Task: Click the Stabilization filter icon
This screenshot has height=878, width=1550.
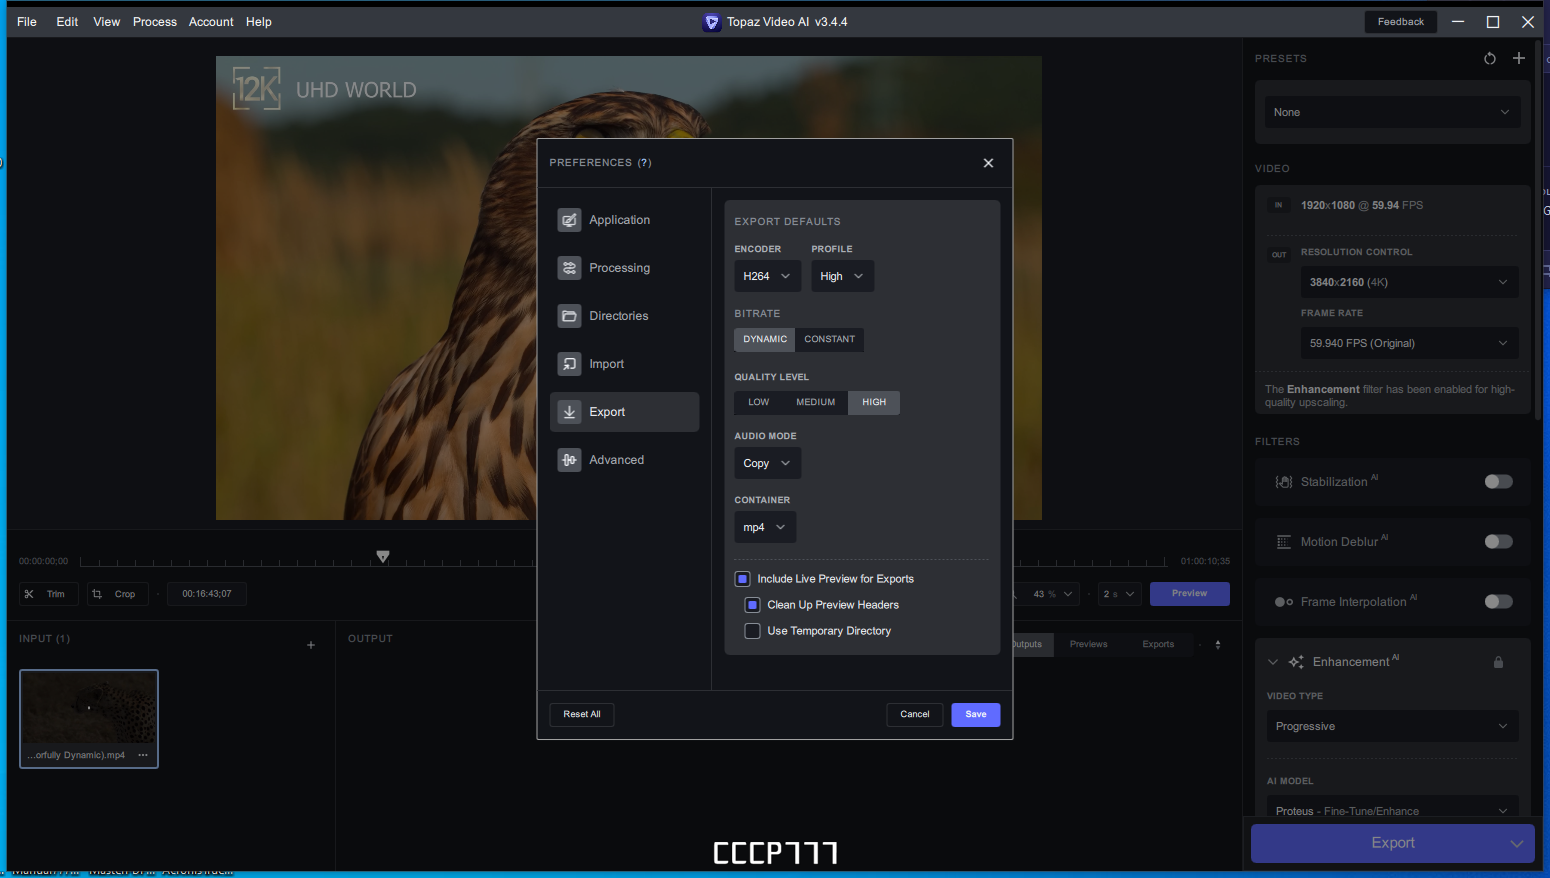Action: pos(1284,482)
